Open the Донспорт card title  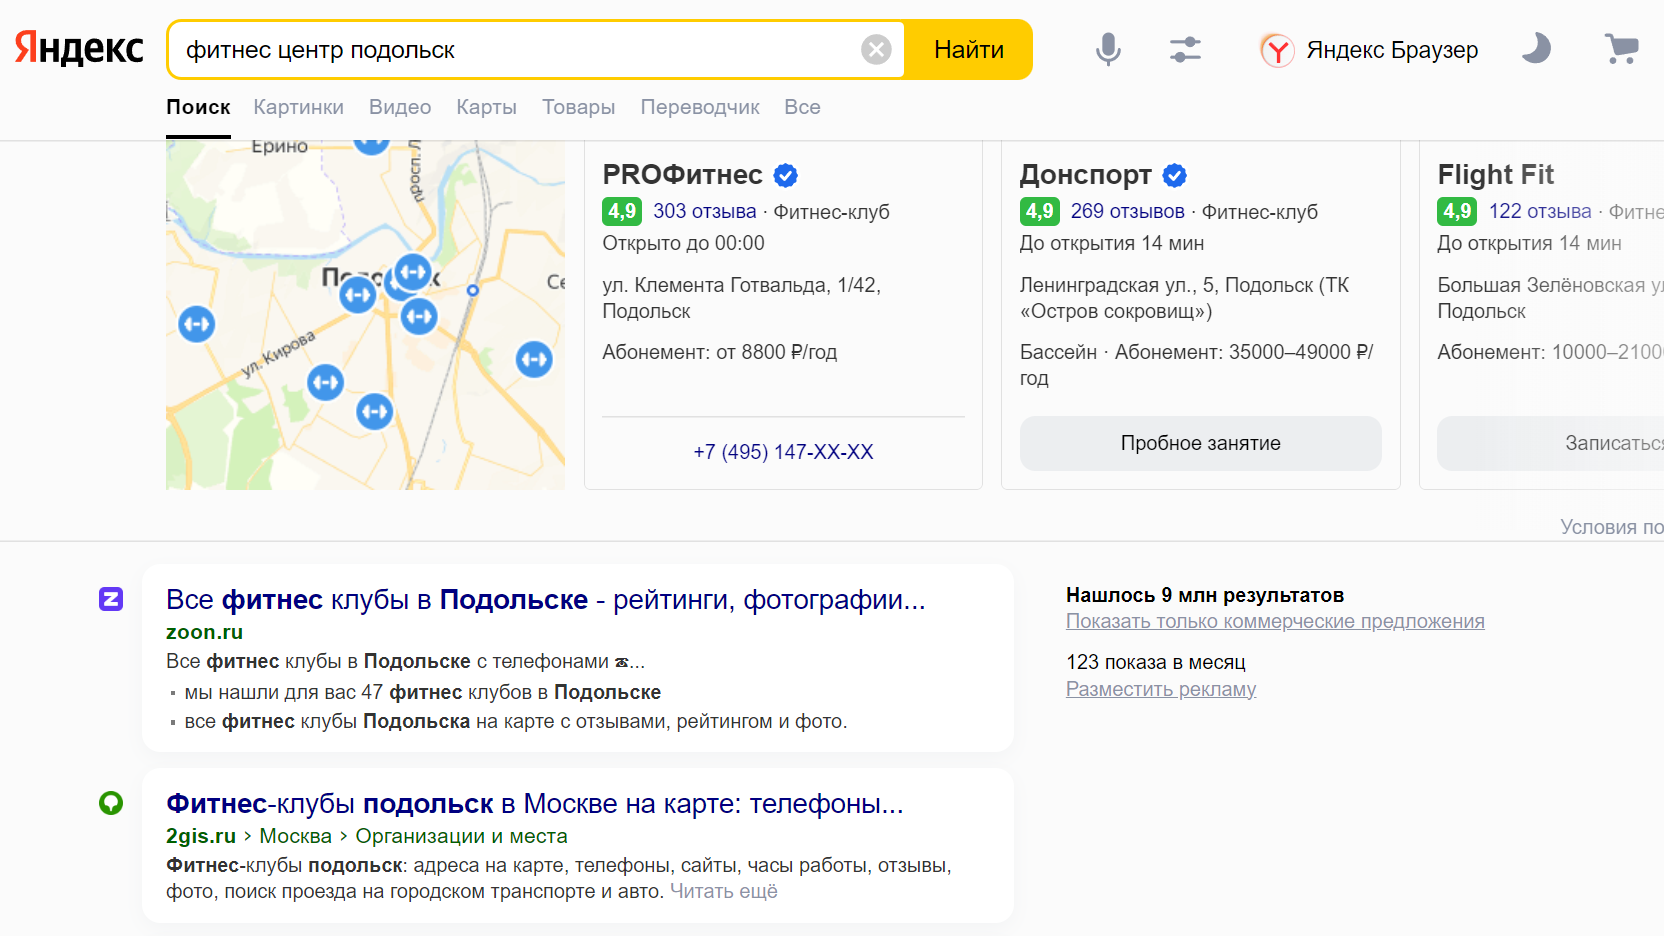coord(1085,175)
